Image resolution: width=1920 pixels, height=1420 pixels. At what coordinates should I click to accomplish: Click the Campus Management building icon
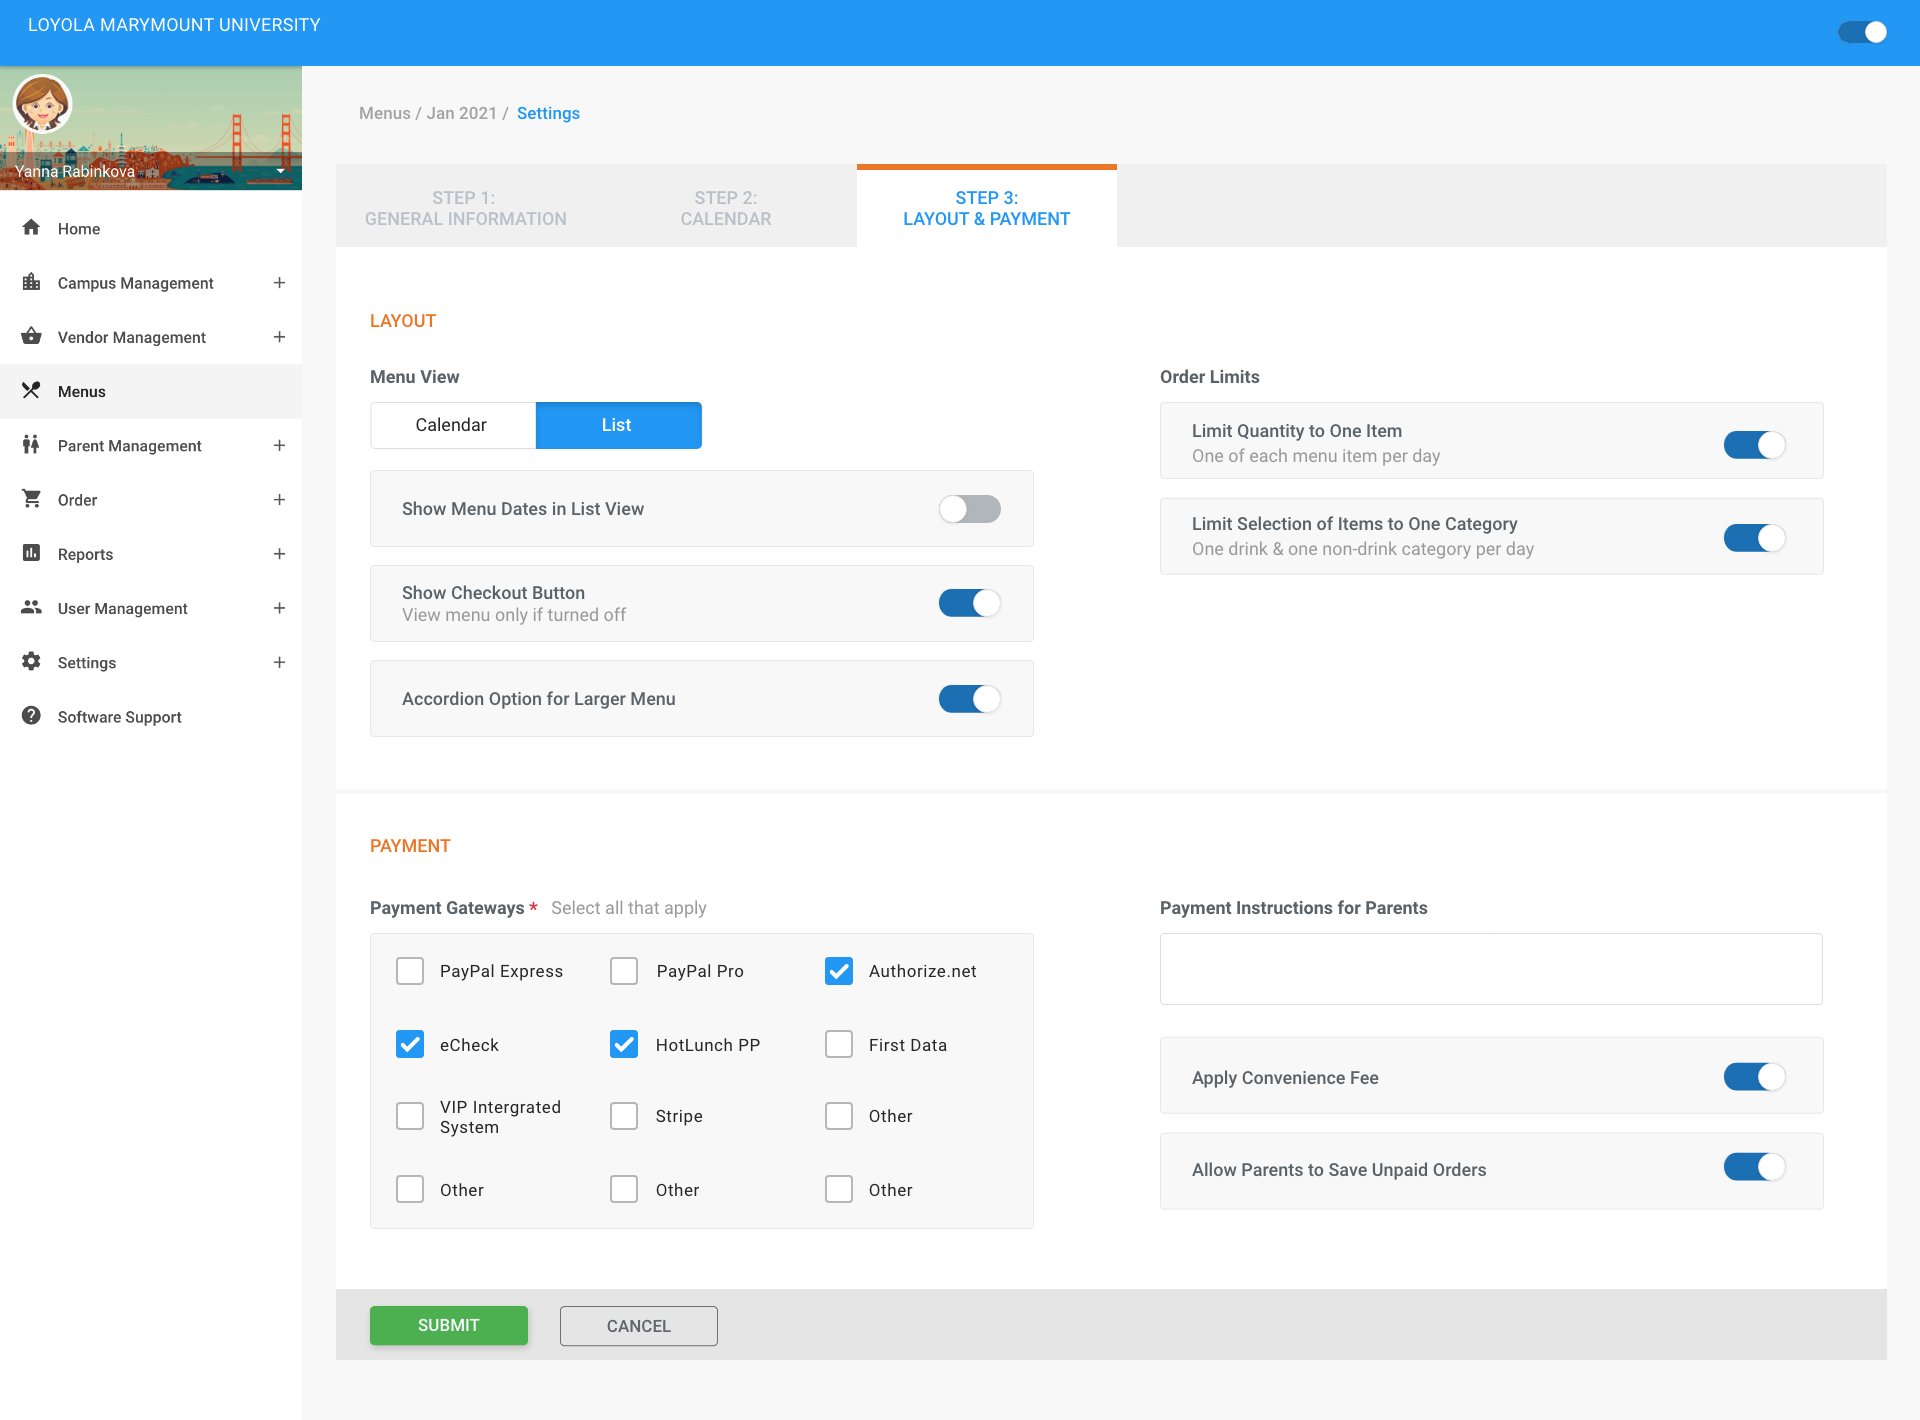pos(31,283)
